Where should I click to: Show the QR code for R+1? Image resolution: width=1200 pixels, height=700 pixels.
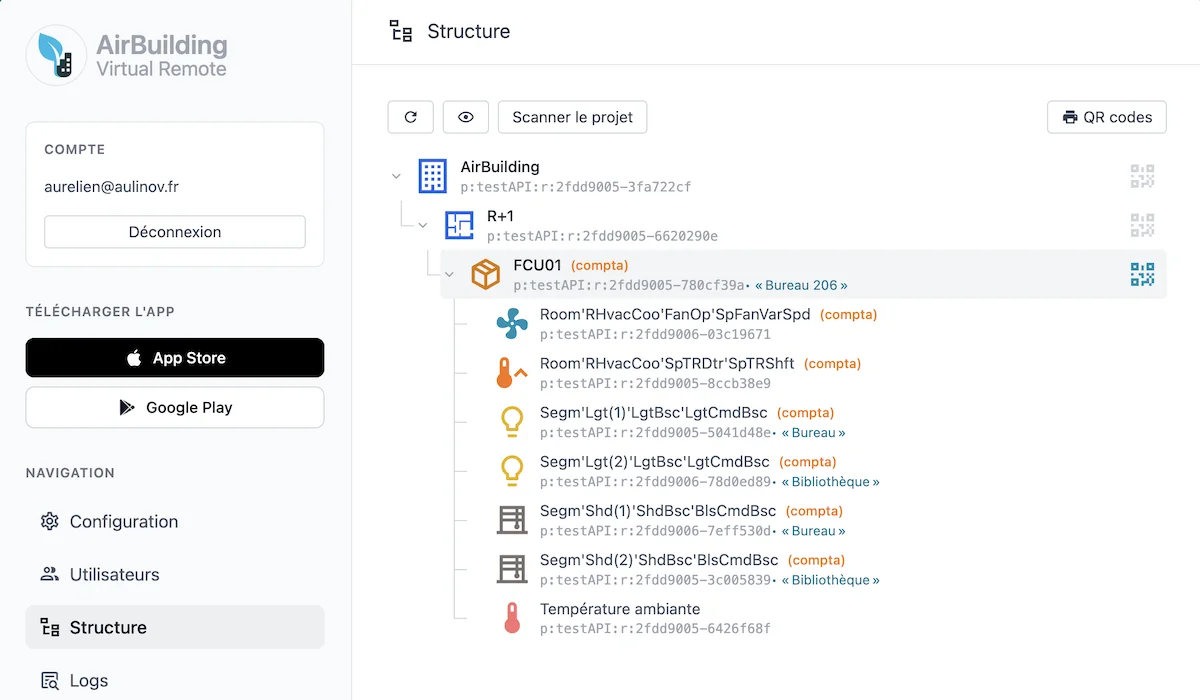[1142, 225]
